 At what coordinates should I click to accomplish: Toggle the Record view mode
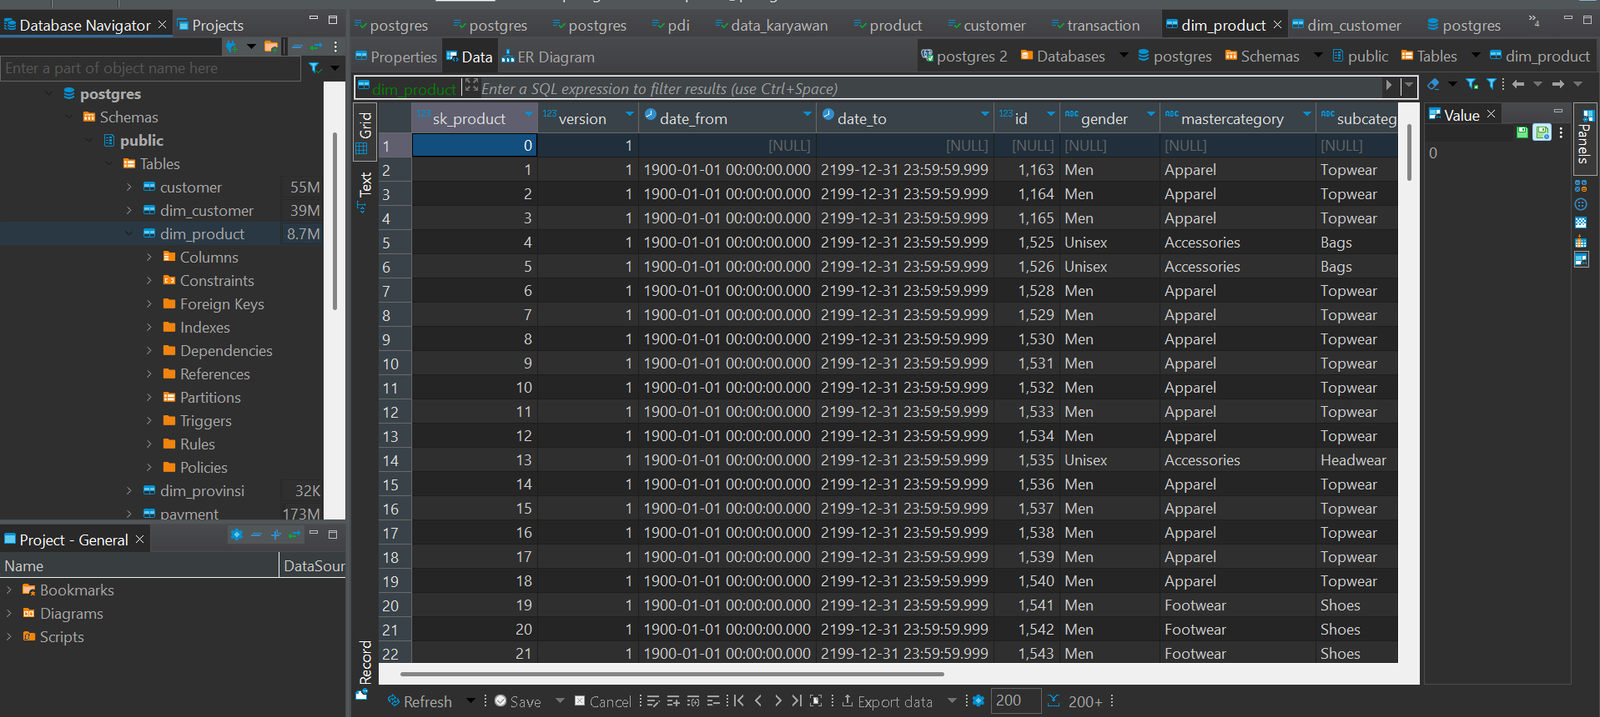pos(365,667)
